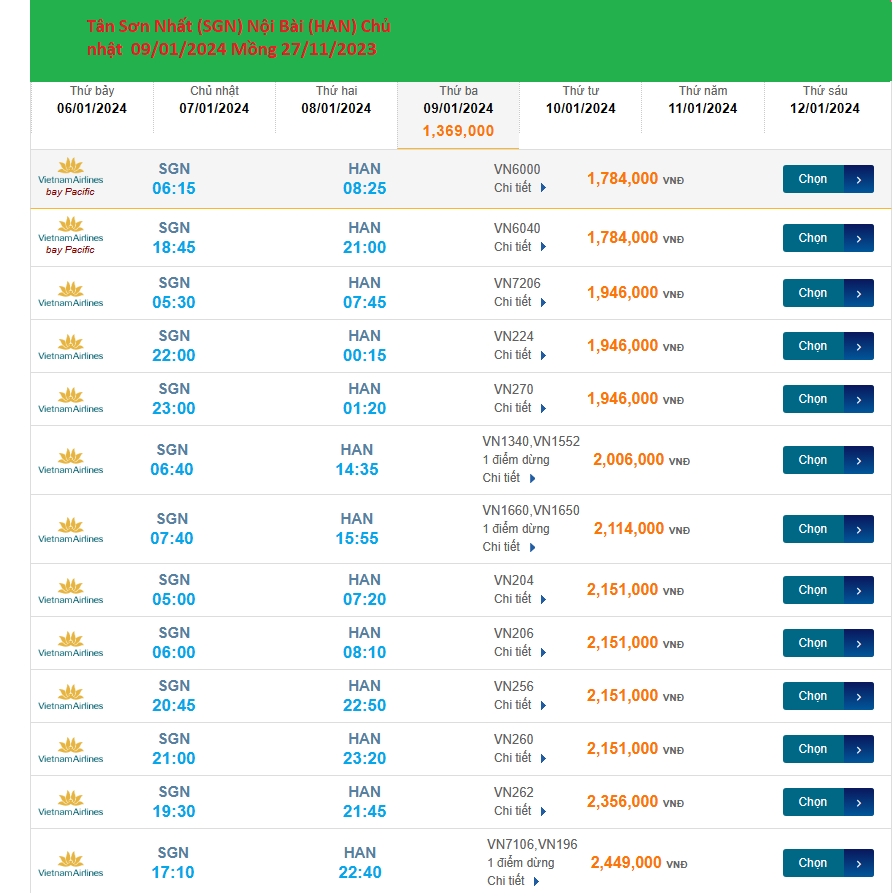Click the airline logo on the VN262 row

tap(70, 803)
